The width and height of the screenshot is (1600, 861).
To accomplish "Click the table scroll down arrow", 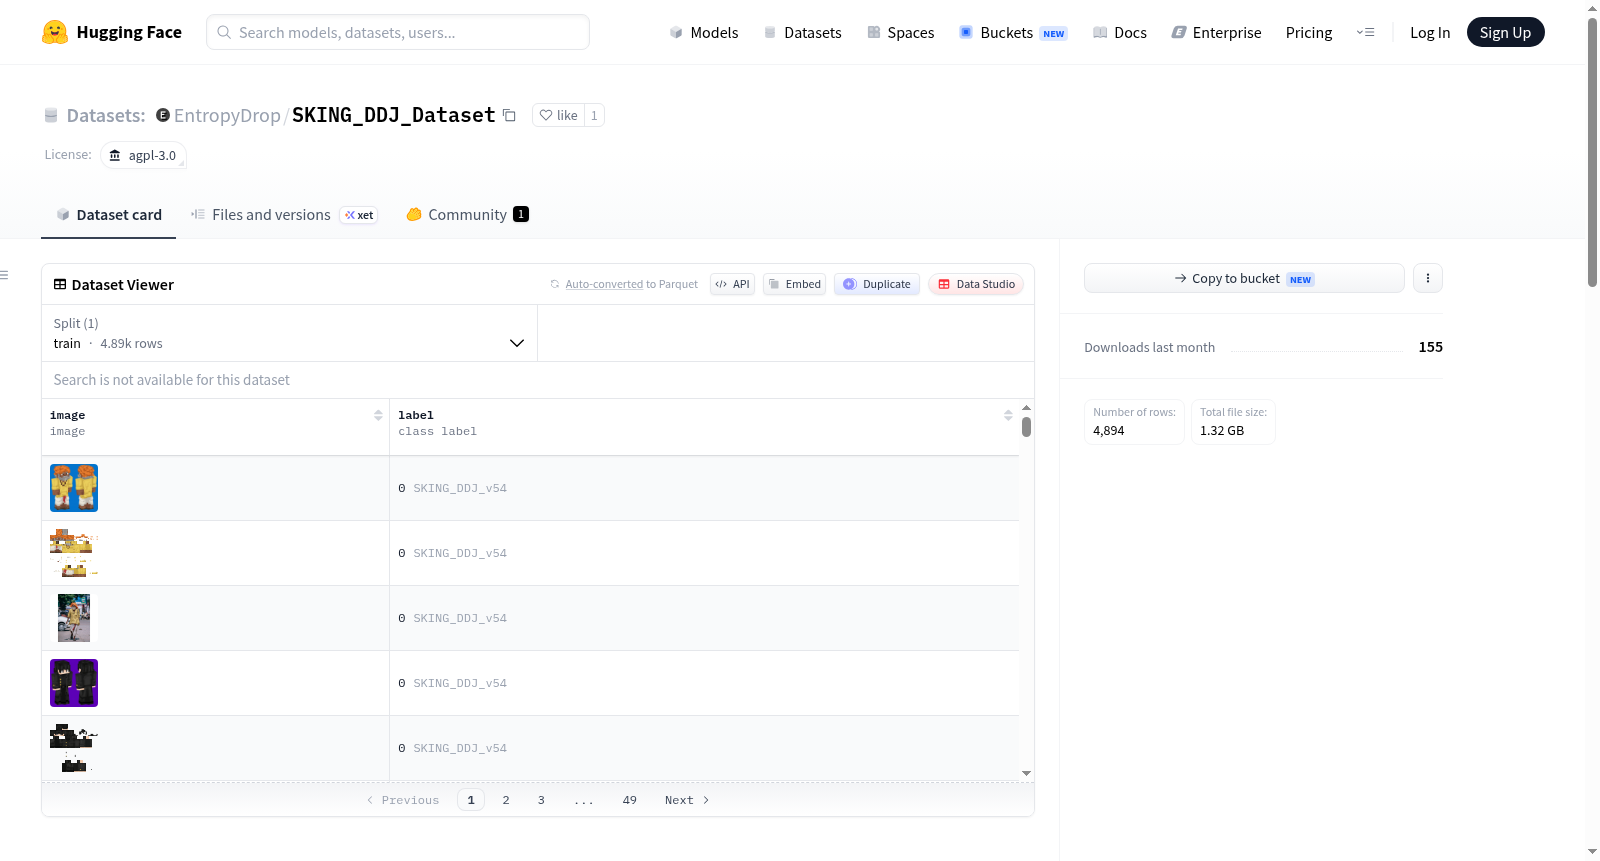I will [x=1026, y=773].
